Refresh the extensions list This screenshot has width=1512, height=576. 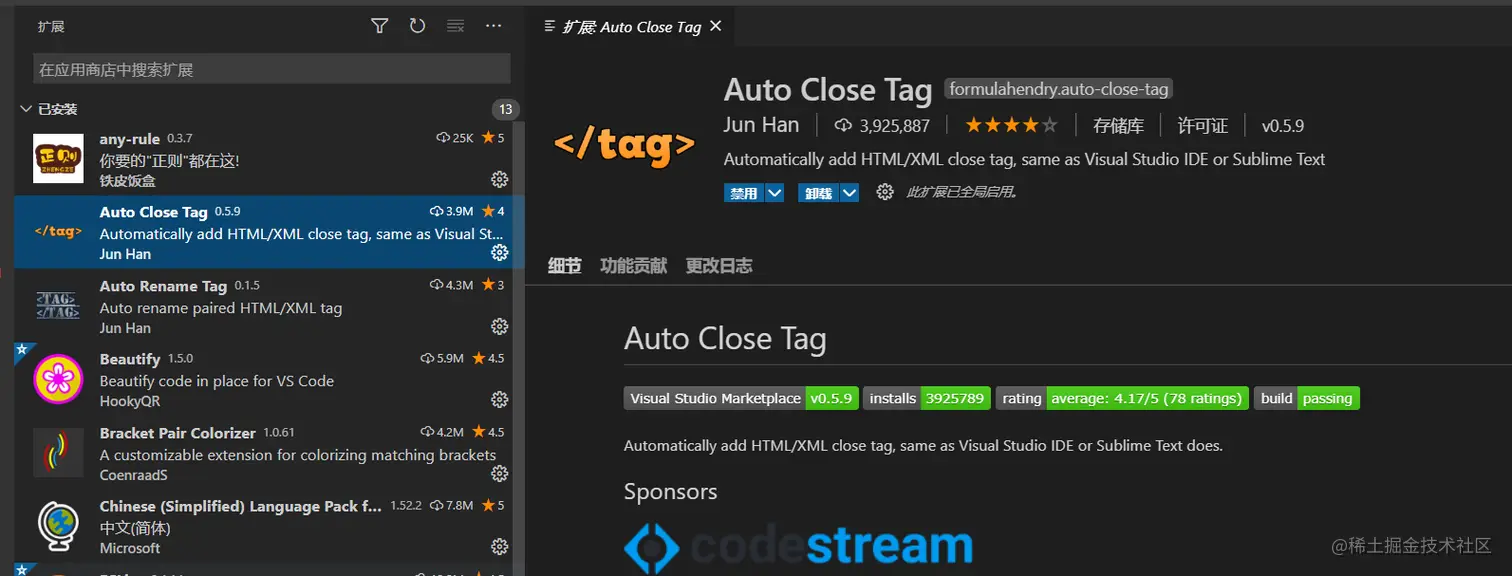click(x=417, y=26)
